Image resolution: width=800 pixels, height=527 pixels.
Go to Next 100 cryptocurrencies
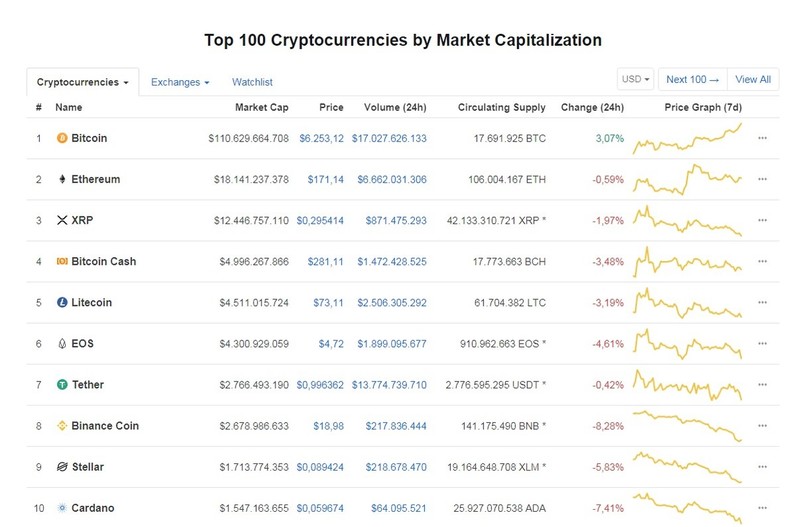tap(693, 80)
